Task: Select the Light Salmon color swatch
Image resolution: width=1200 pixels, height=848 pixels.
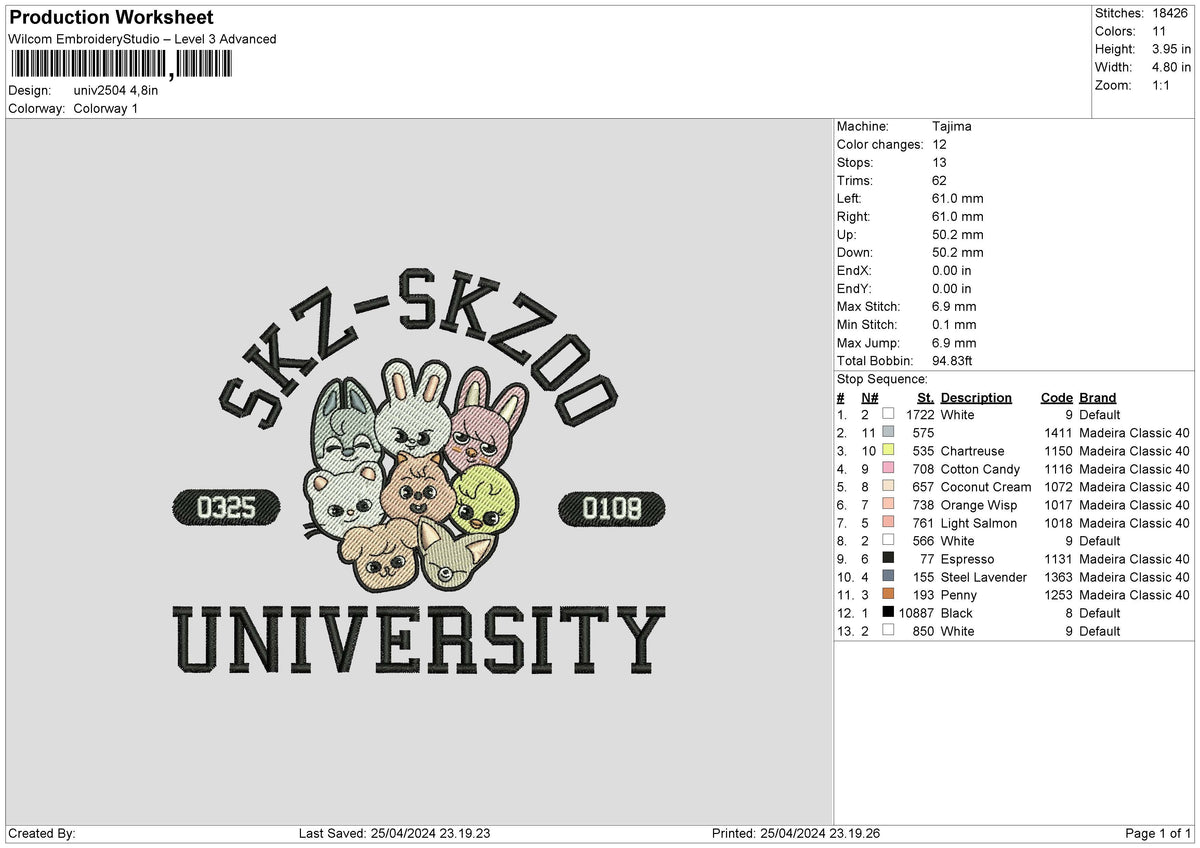Action: 888,522
